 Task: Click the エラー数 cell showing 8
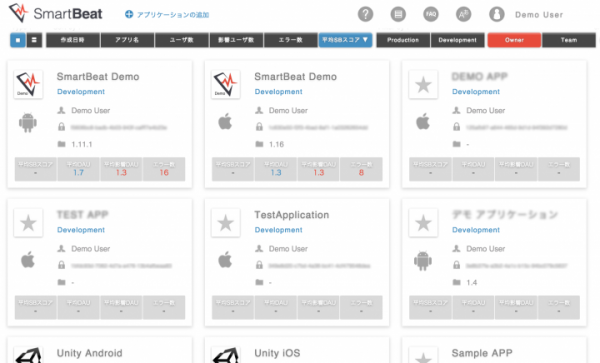tap(361, 169)
